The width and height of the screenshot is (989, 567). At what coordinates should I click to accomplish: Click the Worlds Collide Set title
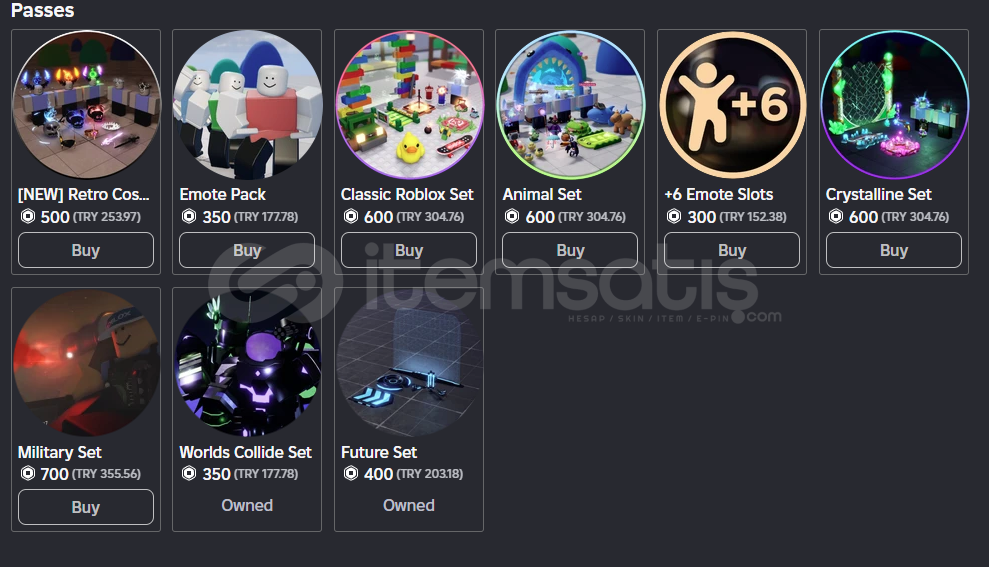tap(245, 452)
